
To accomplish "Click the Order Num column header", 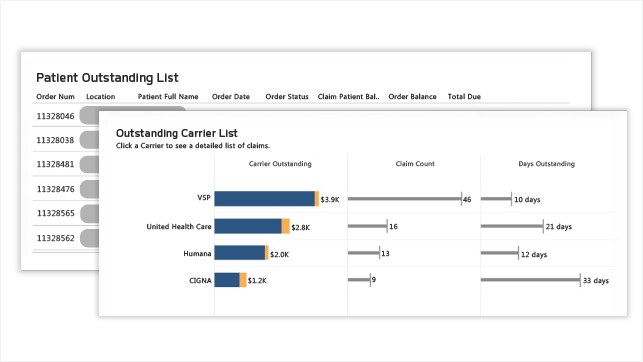I will (x=55, y=97).
